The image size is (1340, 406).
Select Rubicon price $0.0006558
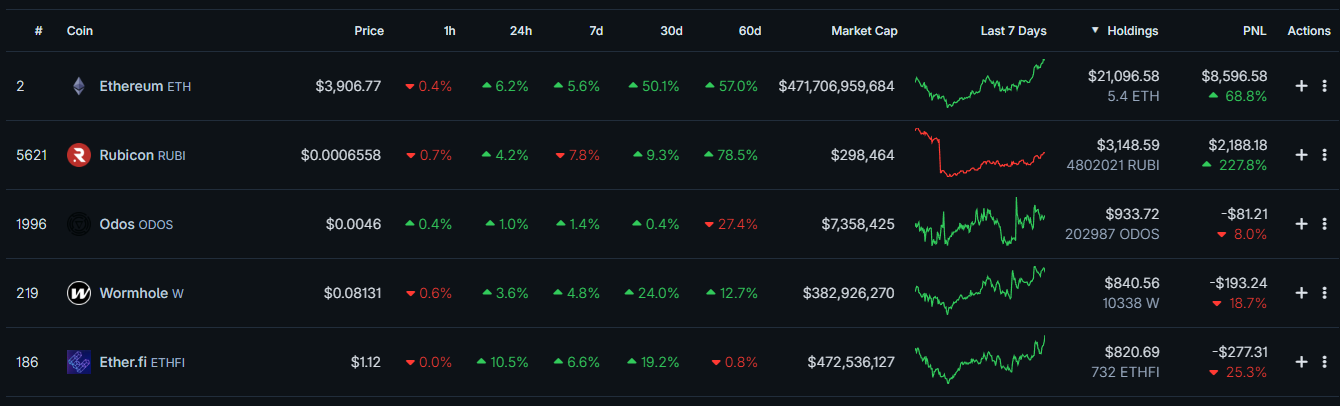[x=341, y=155]
